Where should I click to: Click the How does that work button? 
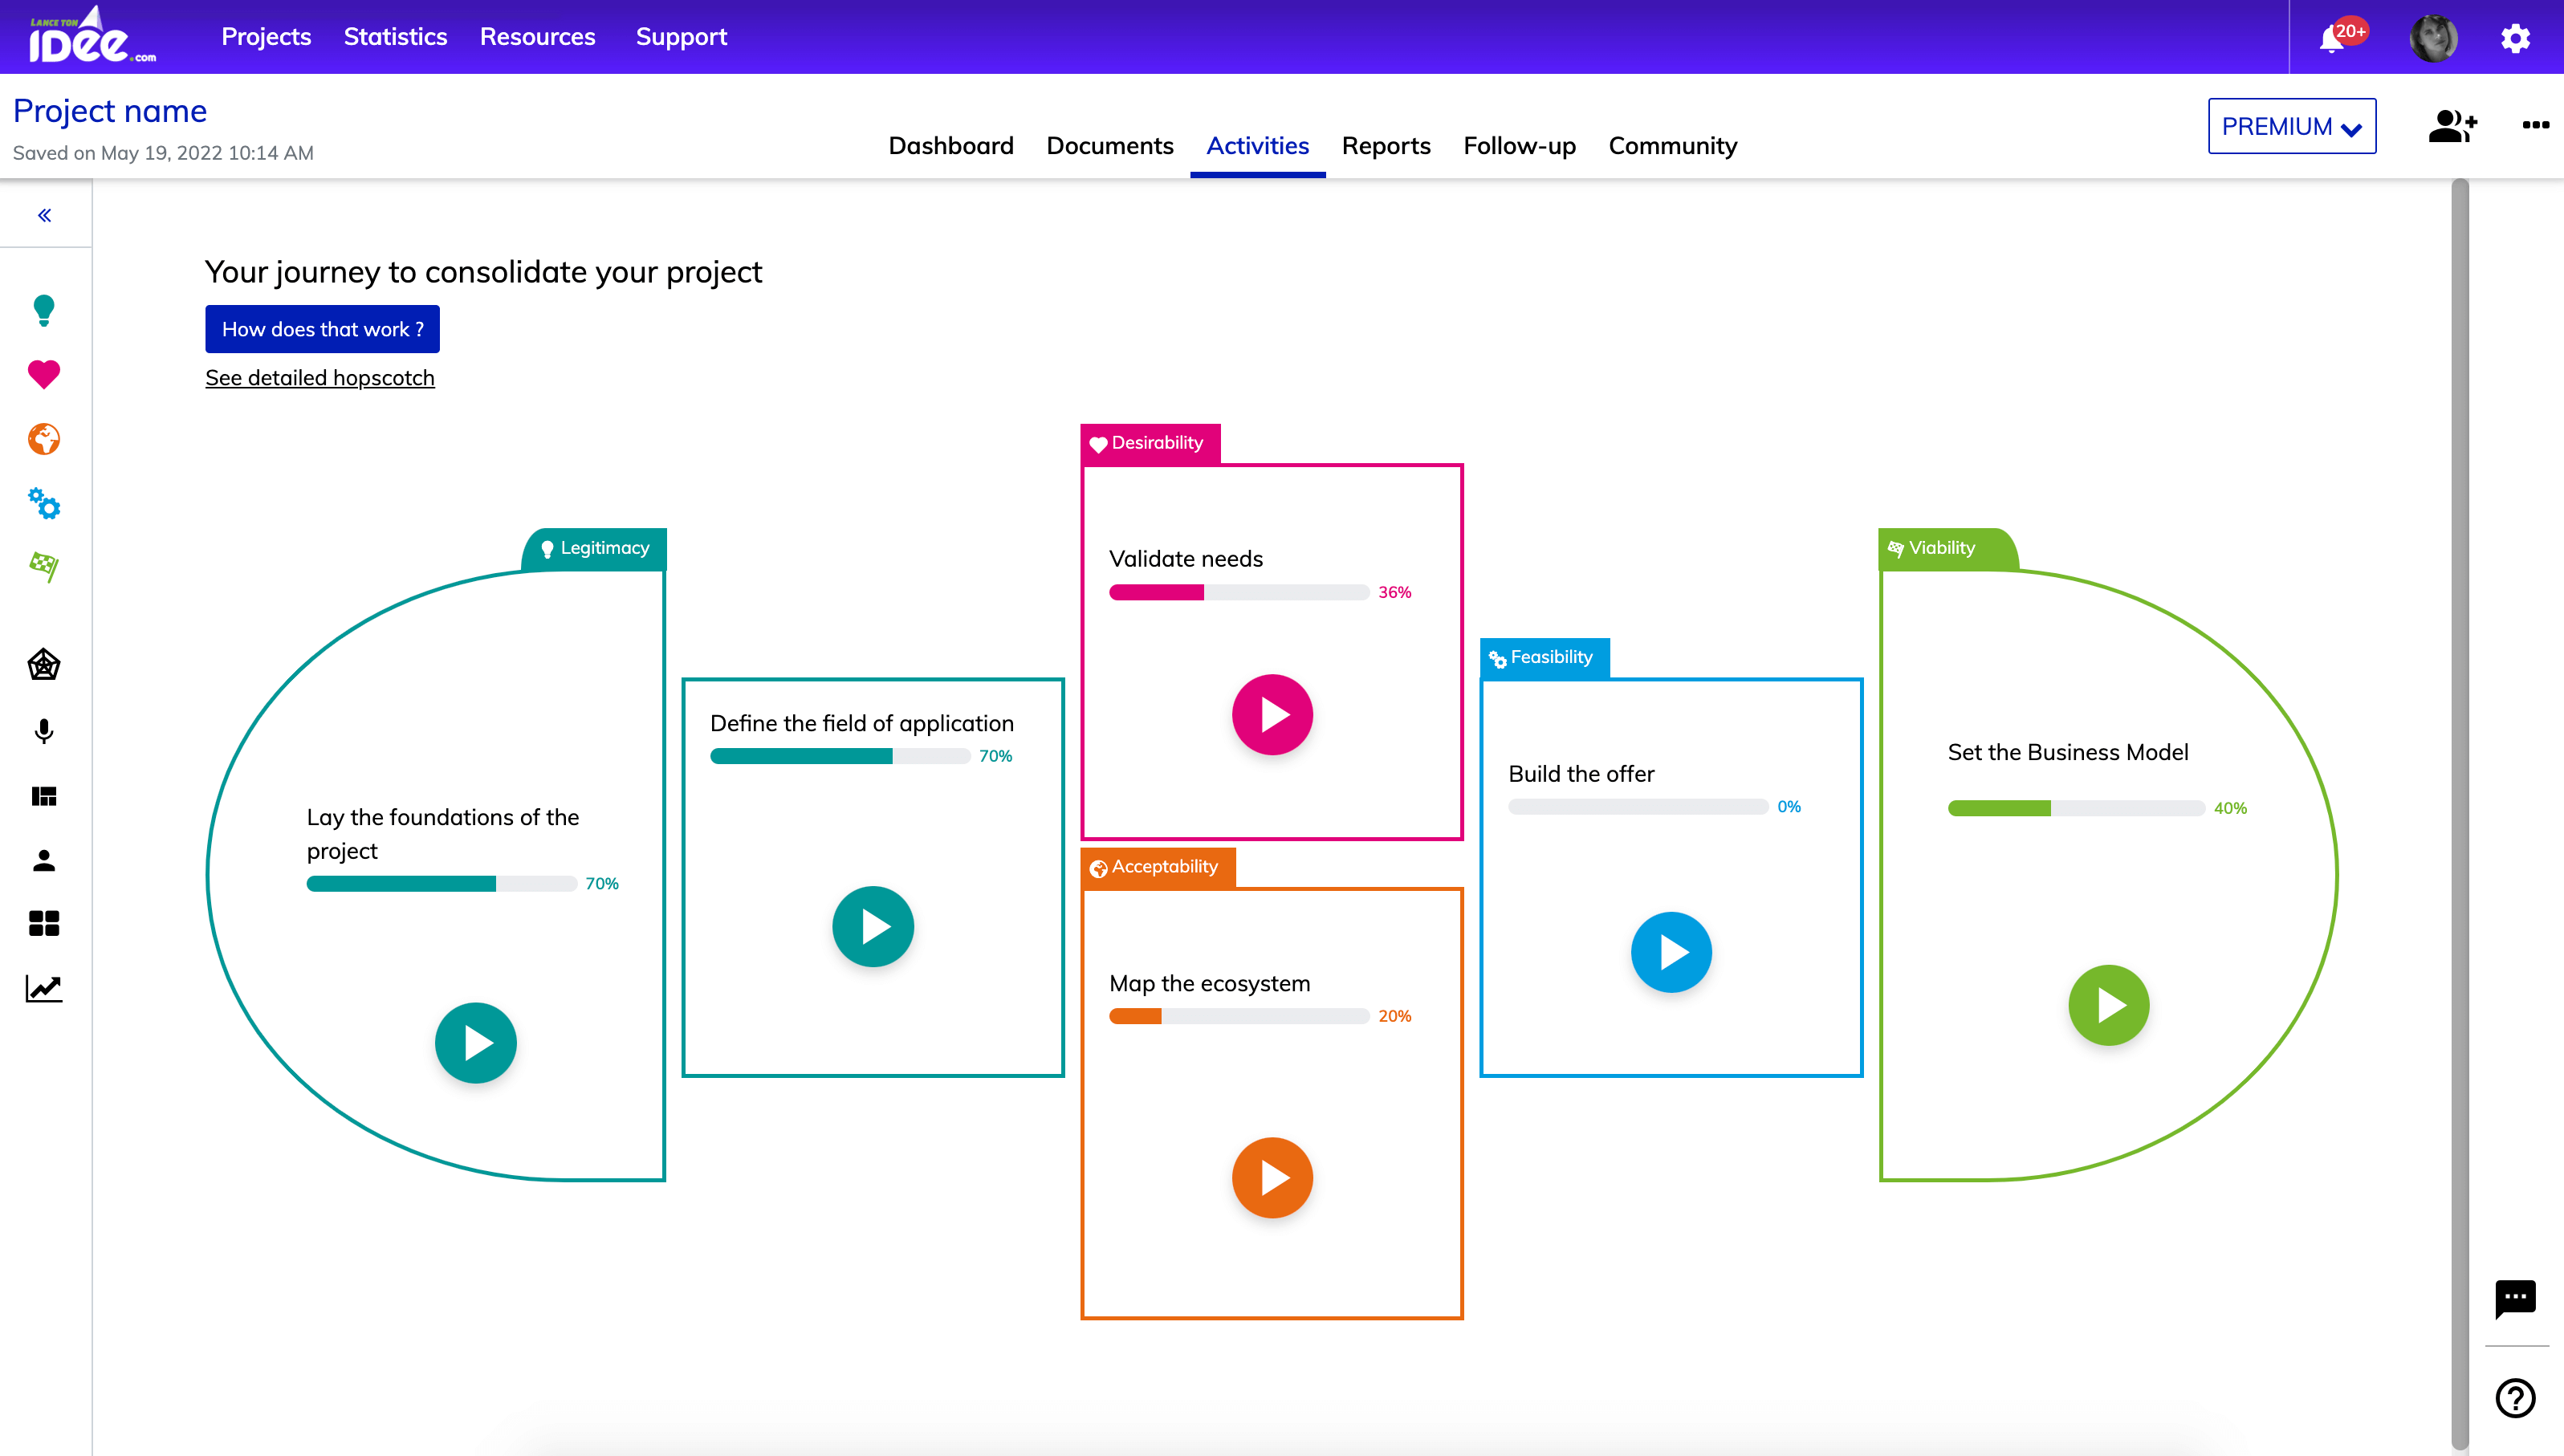(322, 329)
